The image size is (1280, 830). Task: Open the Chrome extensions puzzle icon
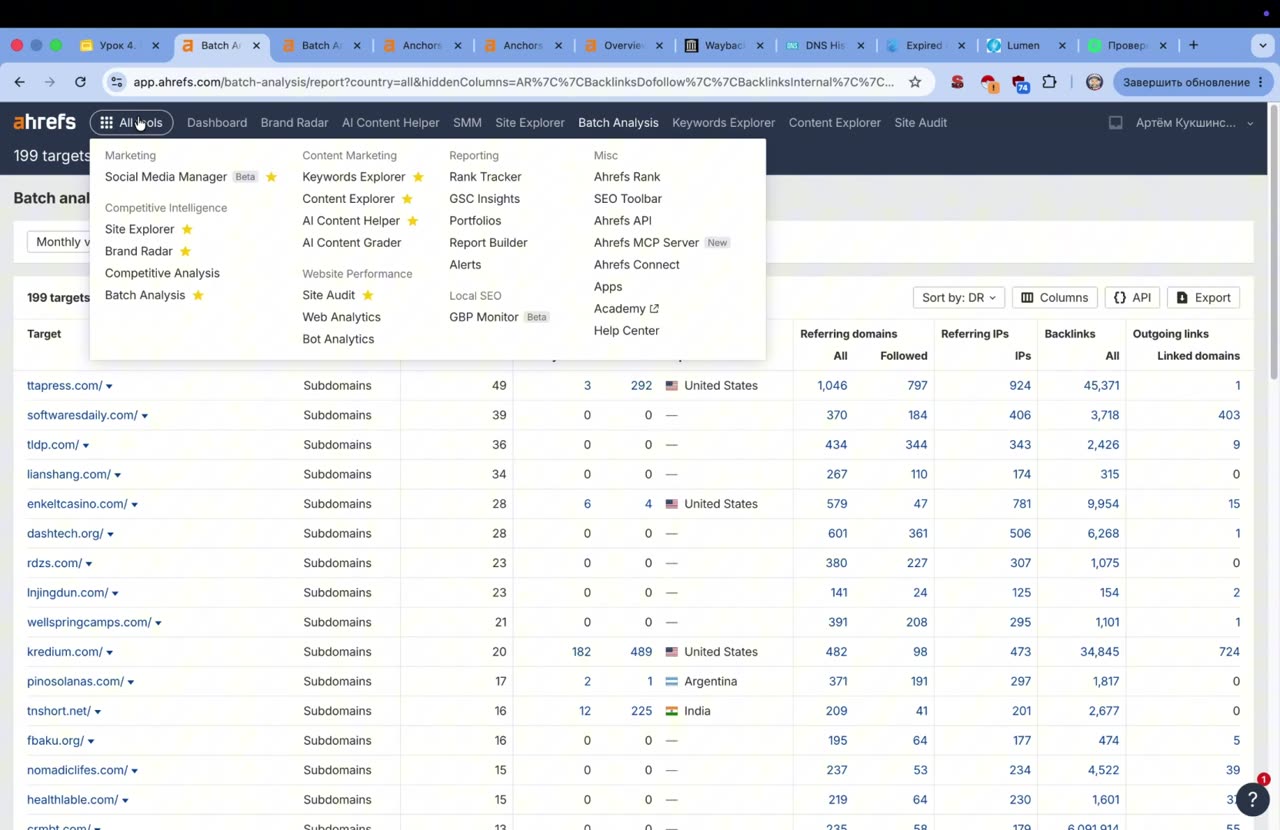click(1049, 82)
